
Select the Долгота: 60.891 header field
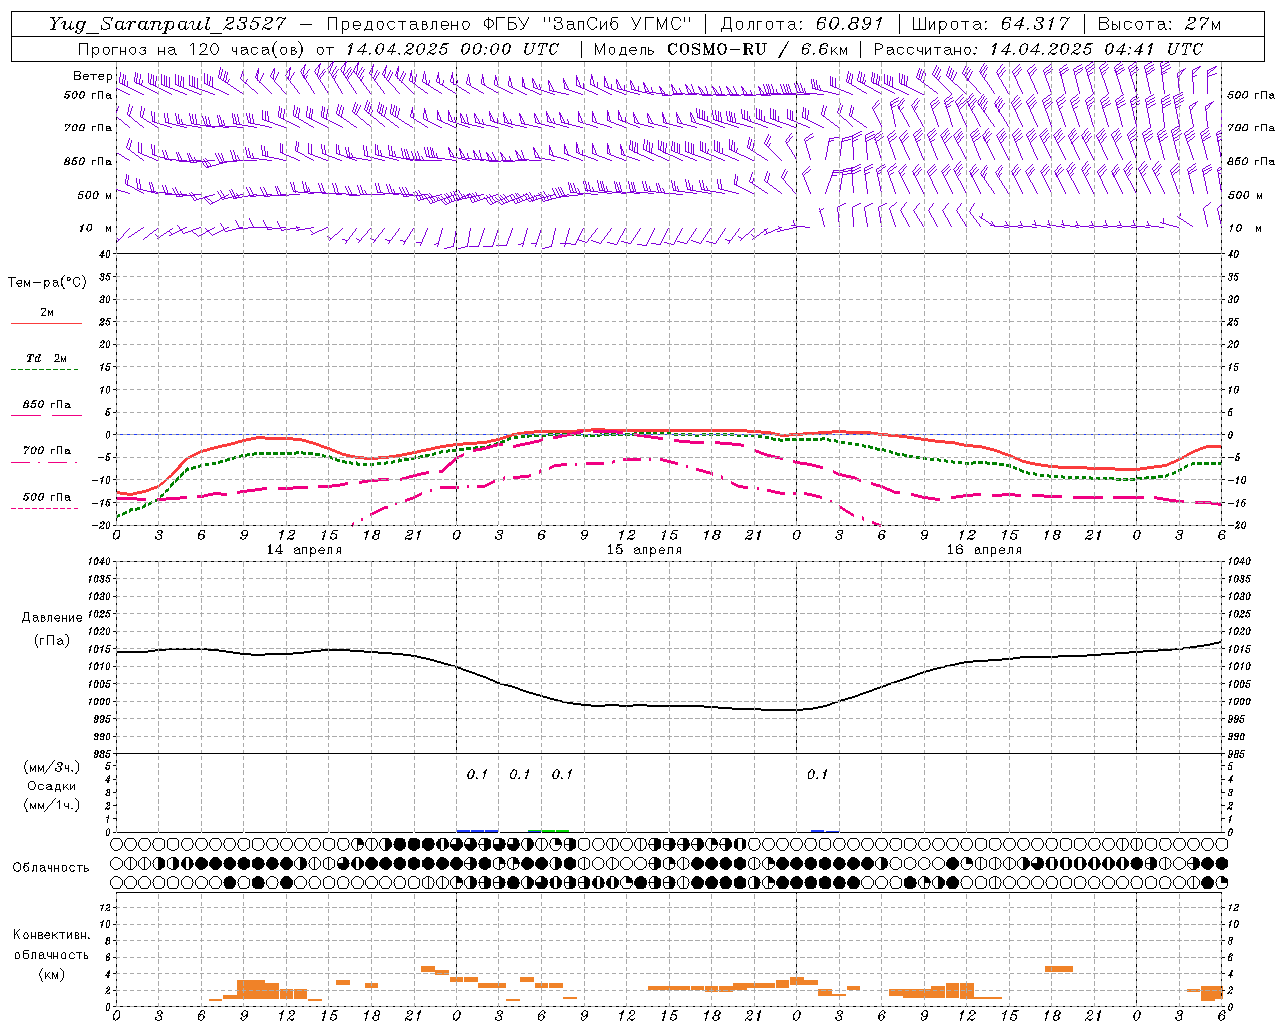coord(801,24)
